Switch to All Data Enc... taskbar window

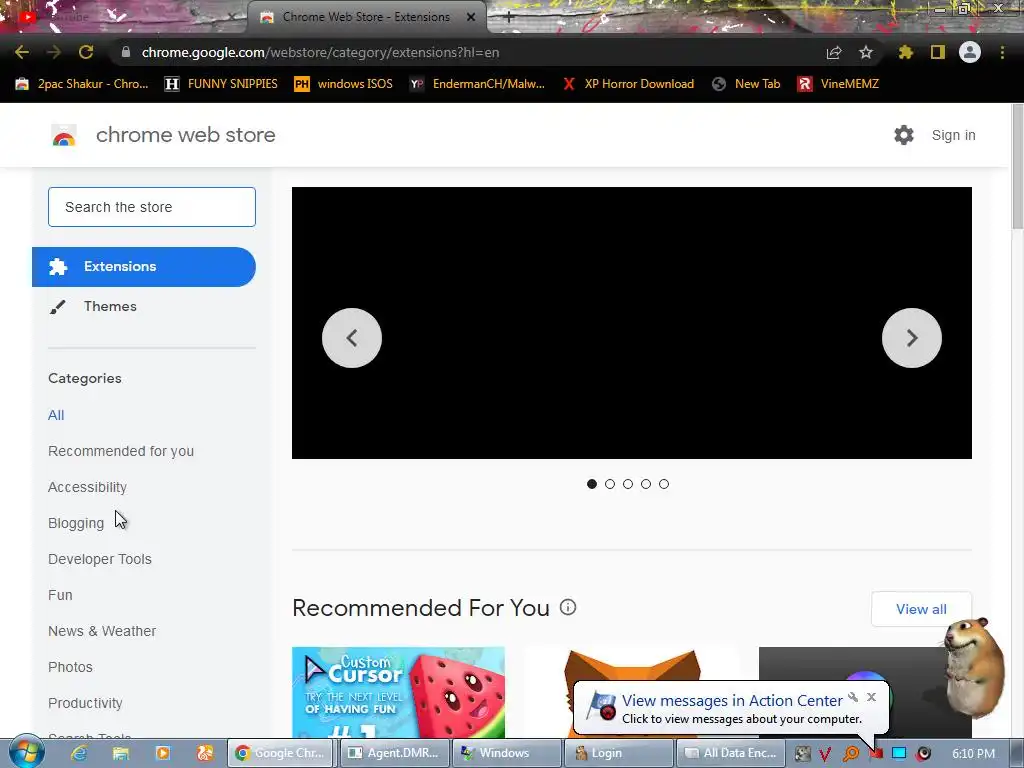730,753
